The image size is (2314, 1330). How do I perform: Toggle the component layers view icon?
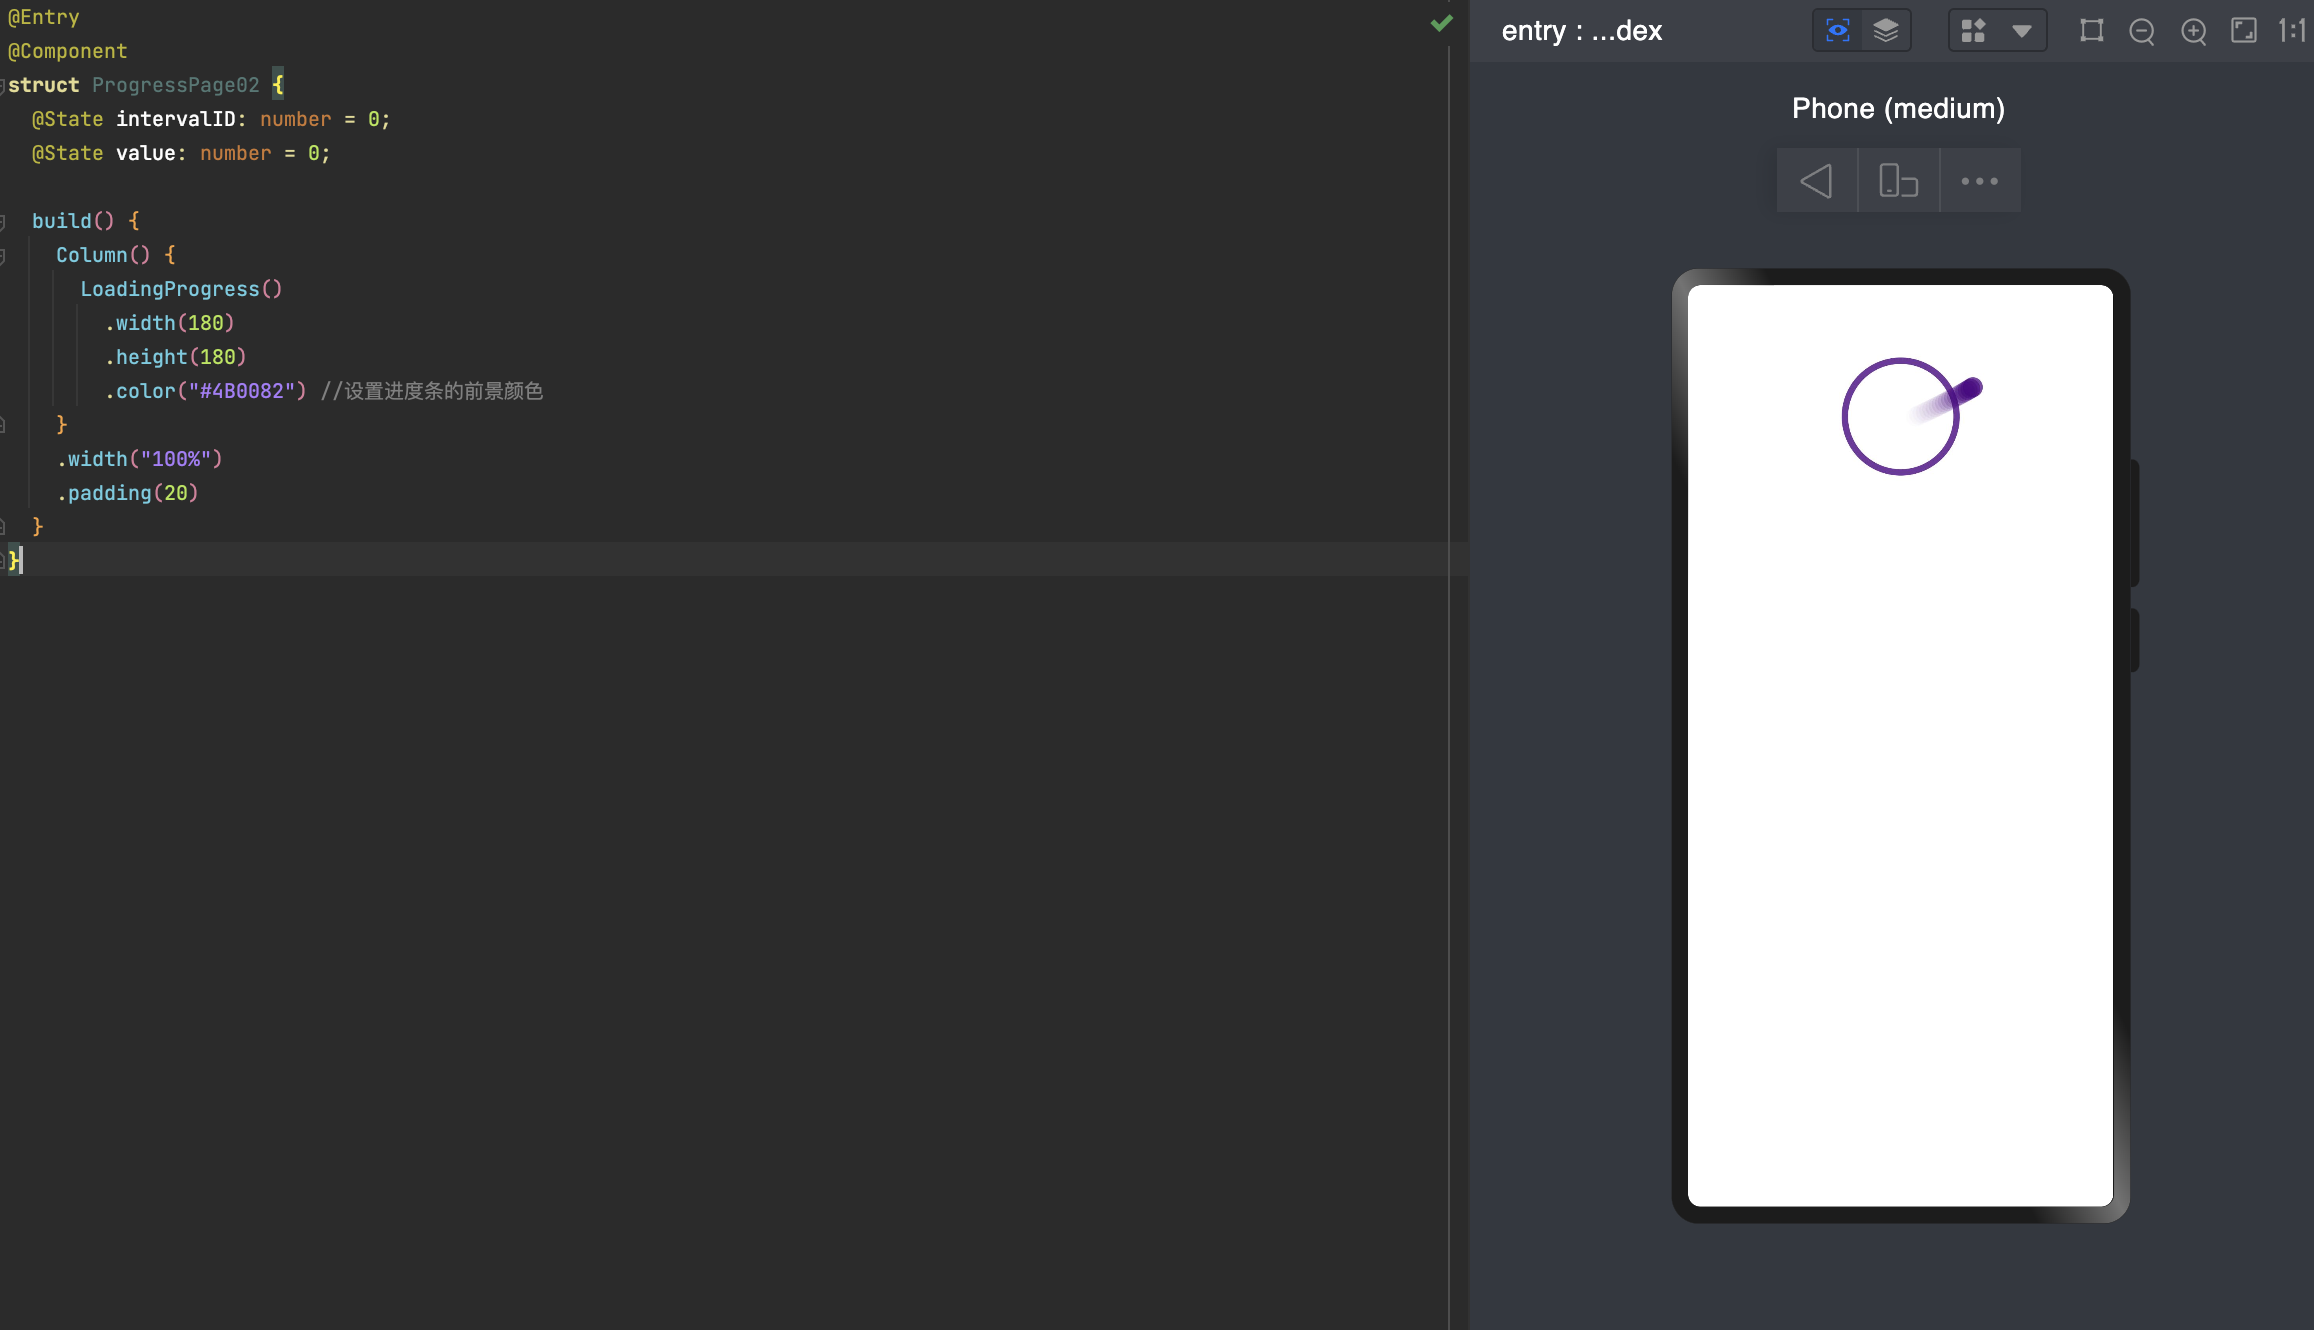(x=1886, y=31)
